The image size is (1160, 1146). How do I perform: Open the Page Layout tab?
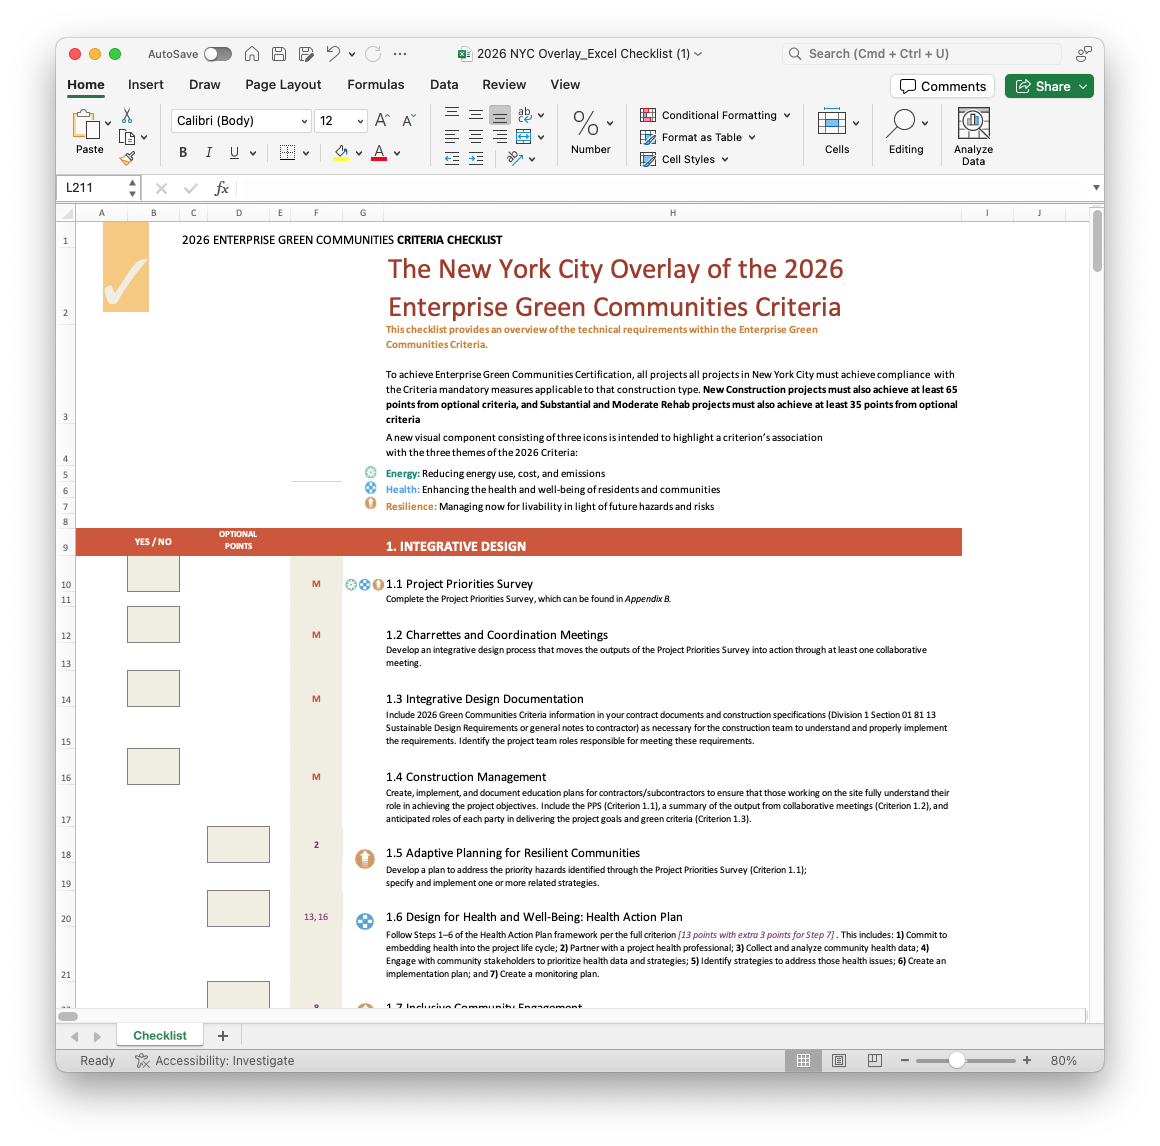tap(283, 84)
